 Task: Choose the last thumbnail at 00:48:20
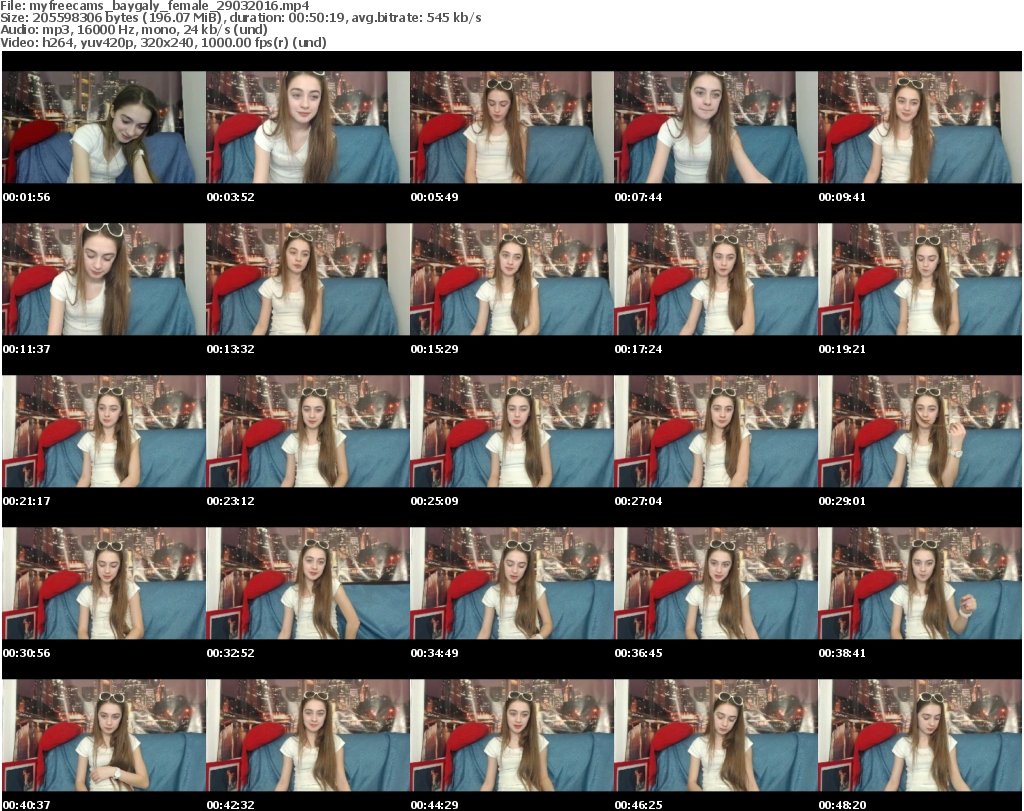(920, 735)
